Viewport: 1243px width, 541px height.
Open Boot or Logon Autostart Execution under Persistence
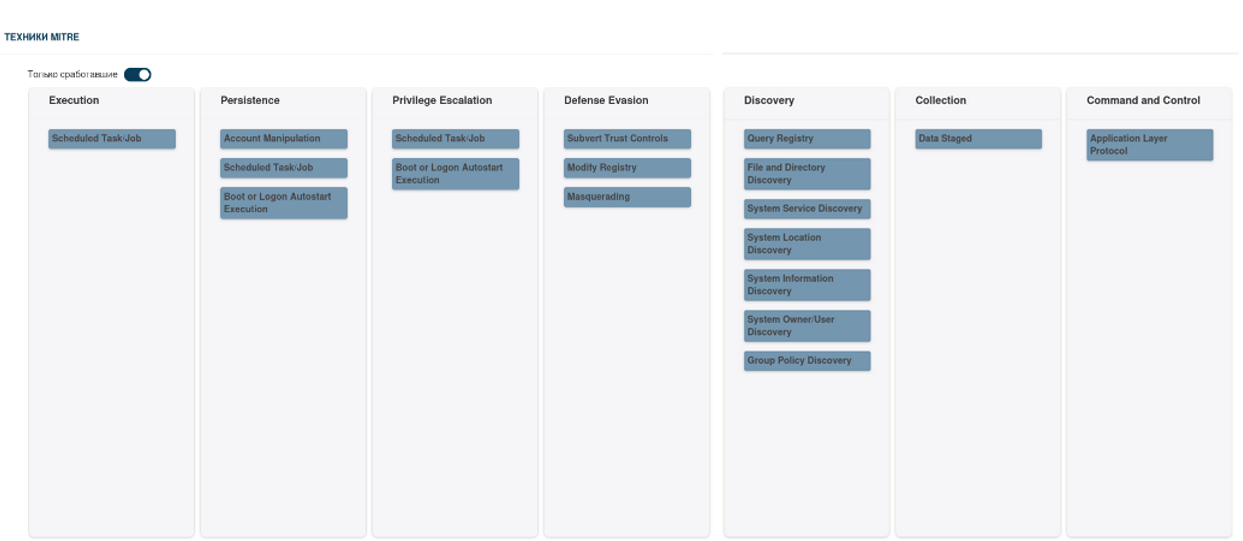click(x=284, y=203)
